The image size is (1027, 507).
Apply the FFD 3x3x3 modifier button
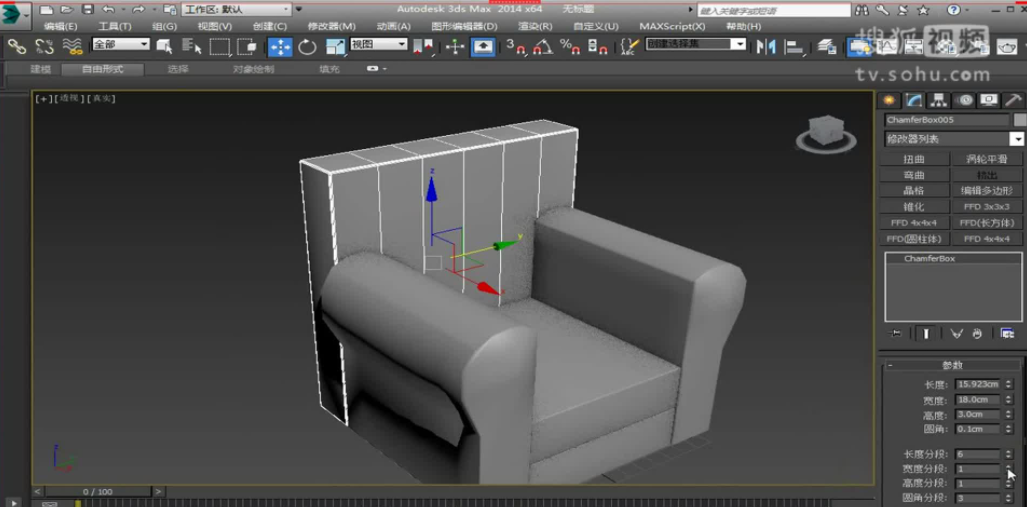(x=986, y=206)
